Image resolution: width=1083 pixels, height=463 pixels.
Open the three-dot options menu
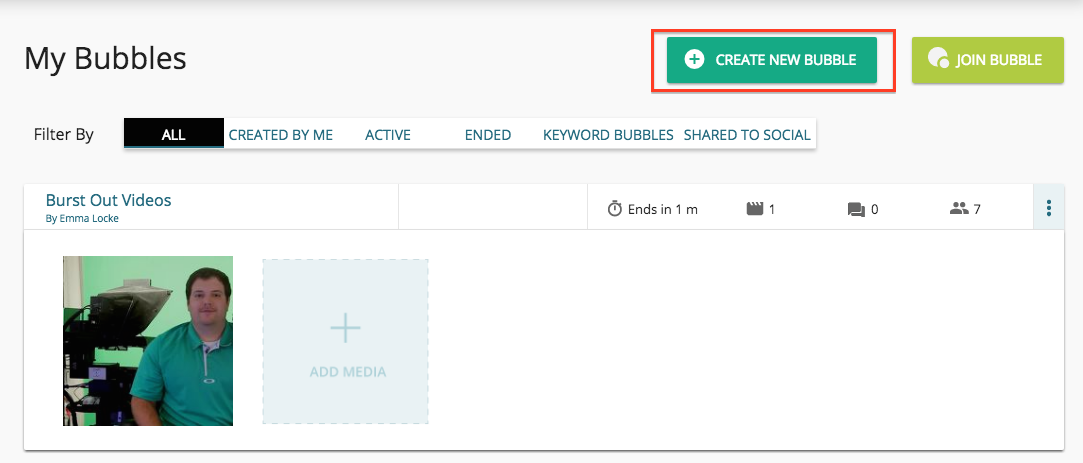1048,208
